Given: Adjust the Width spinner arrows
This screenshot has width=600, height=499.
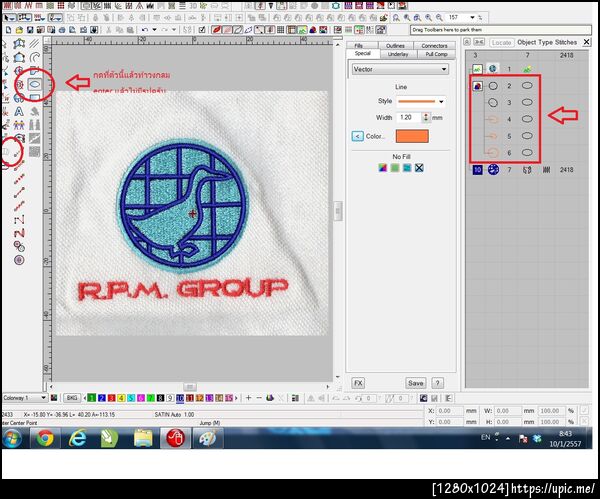Looking at the screenshot, I should (426, 117).
